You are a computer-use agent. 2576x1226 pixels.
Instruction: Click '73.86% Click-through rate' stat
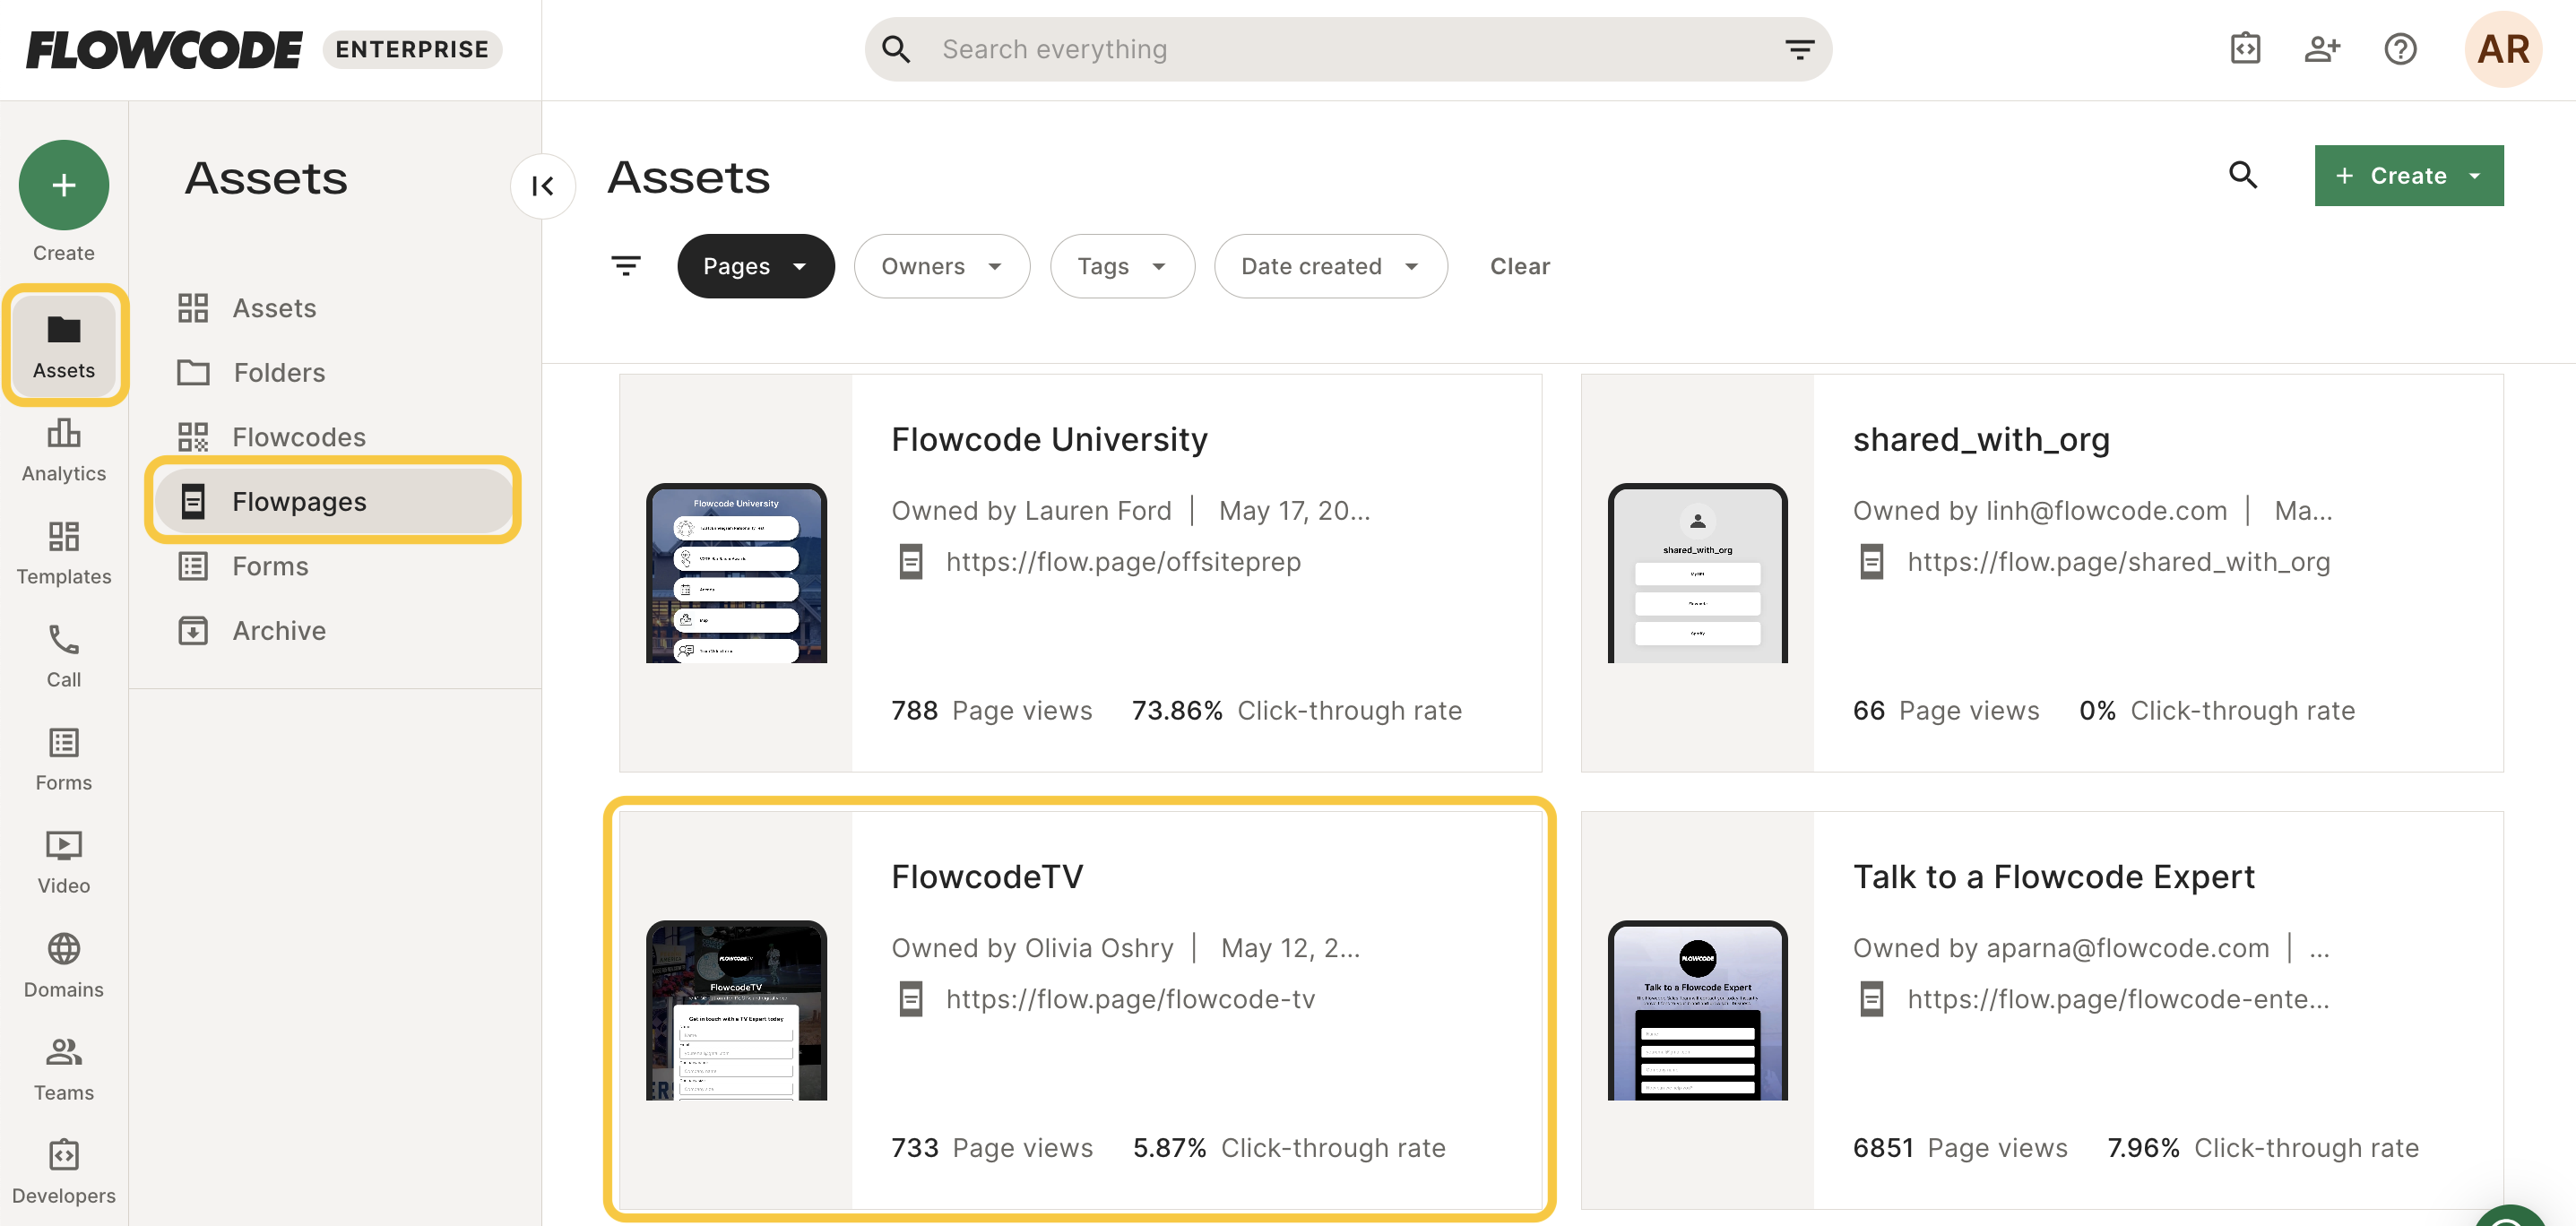(x=1296, y=711)
